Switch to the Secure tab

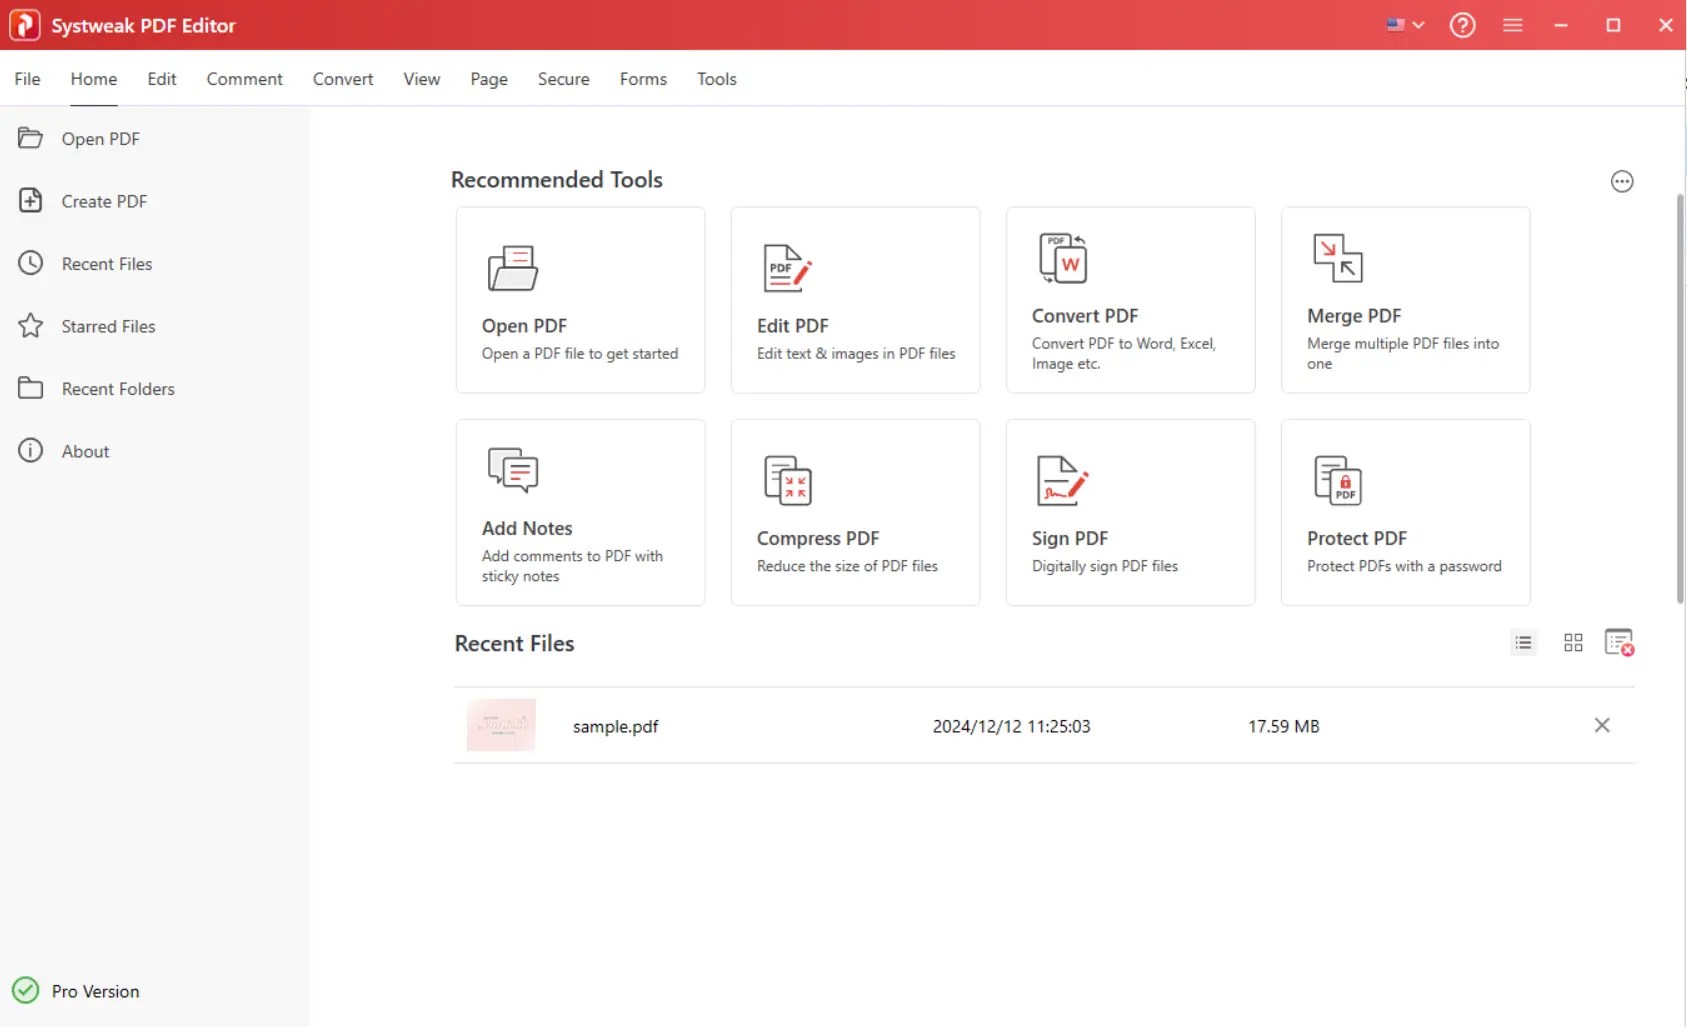(x=564, y=79)
